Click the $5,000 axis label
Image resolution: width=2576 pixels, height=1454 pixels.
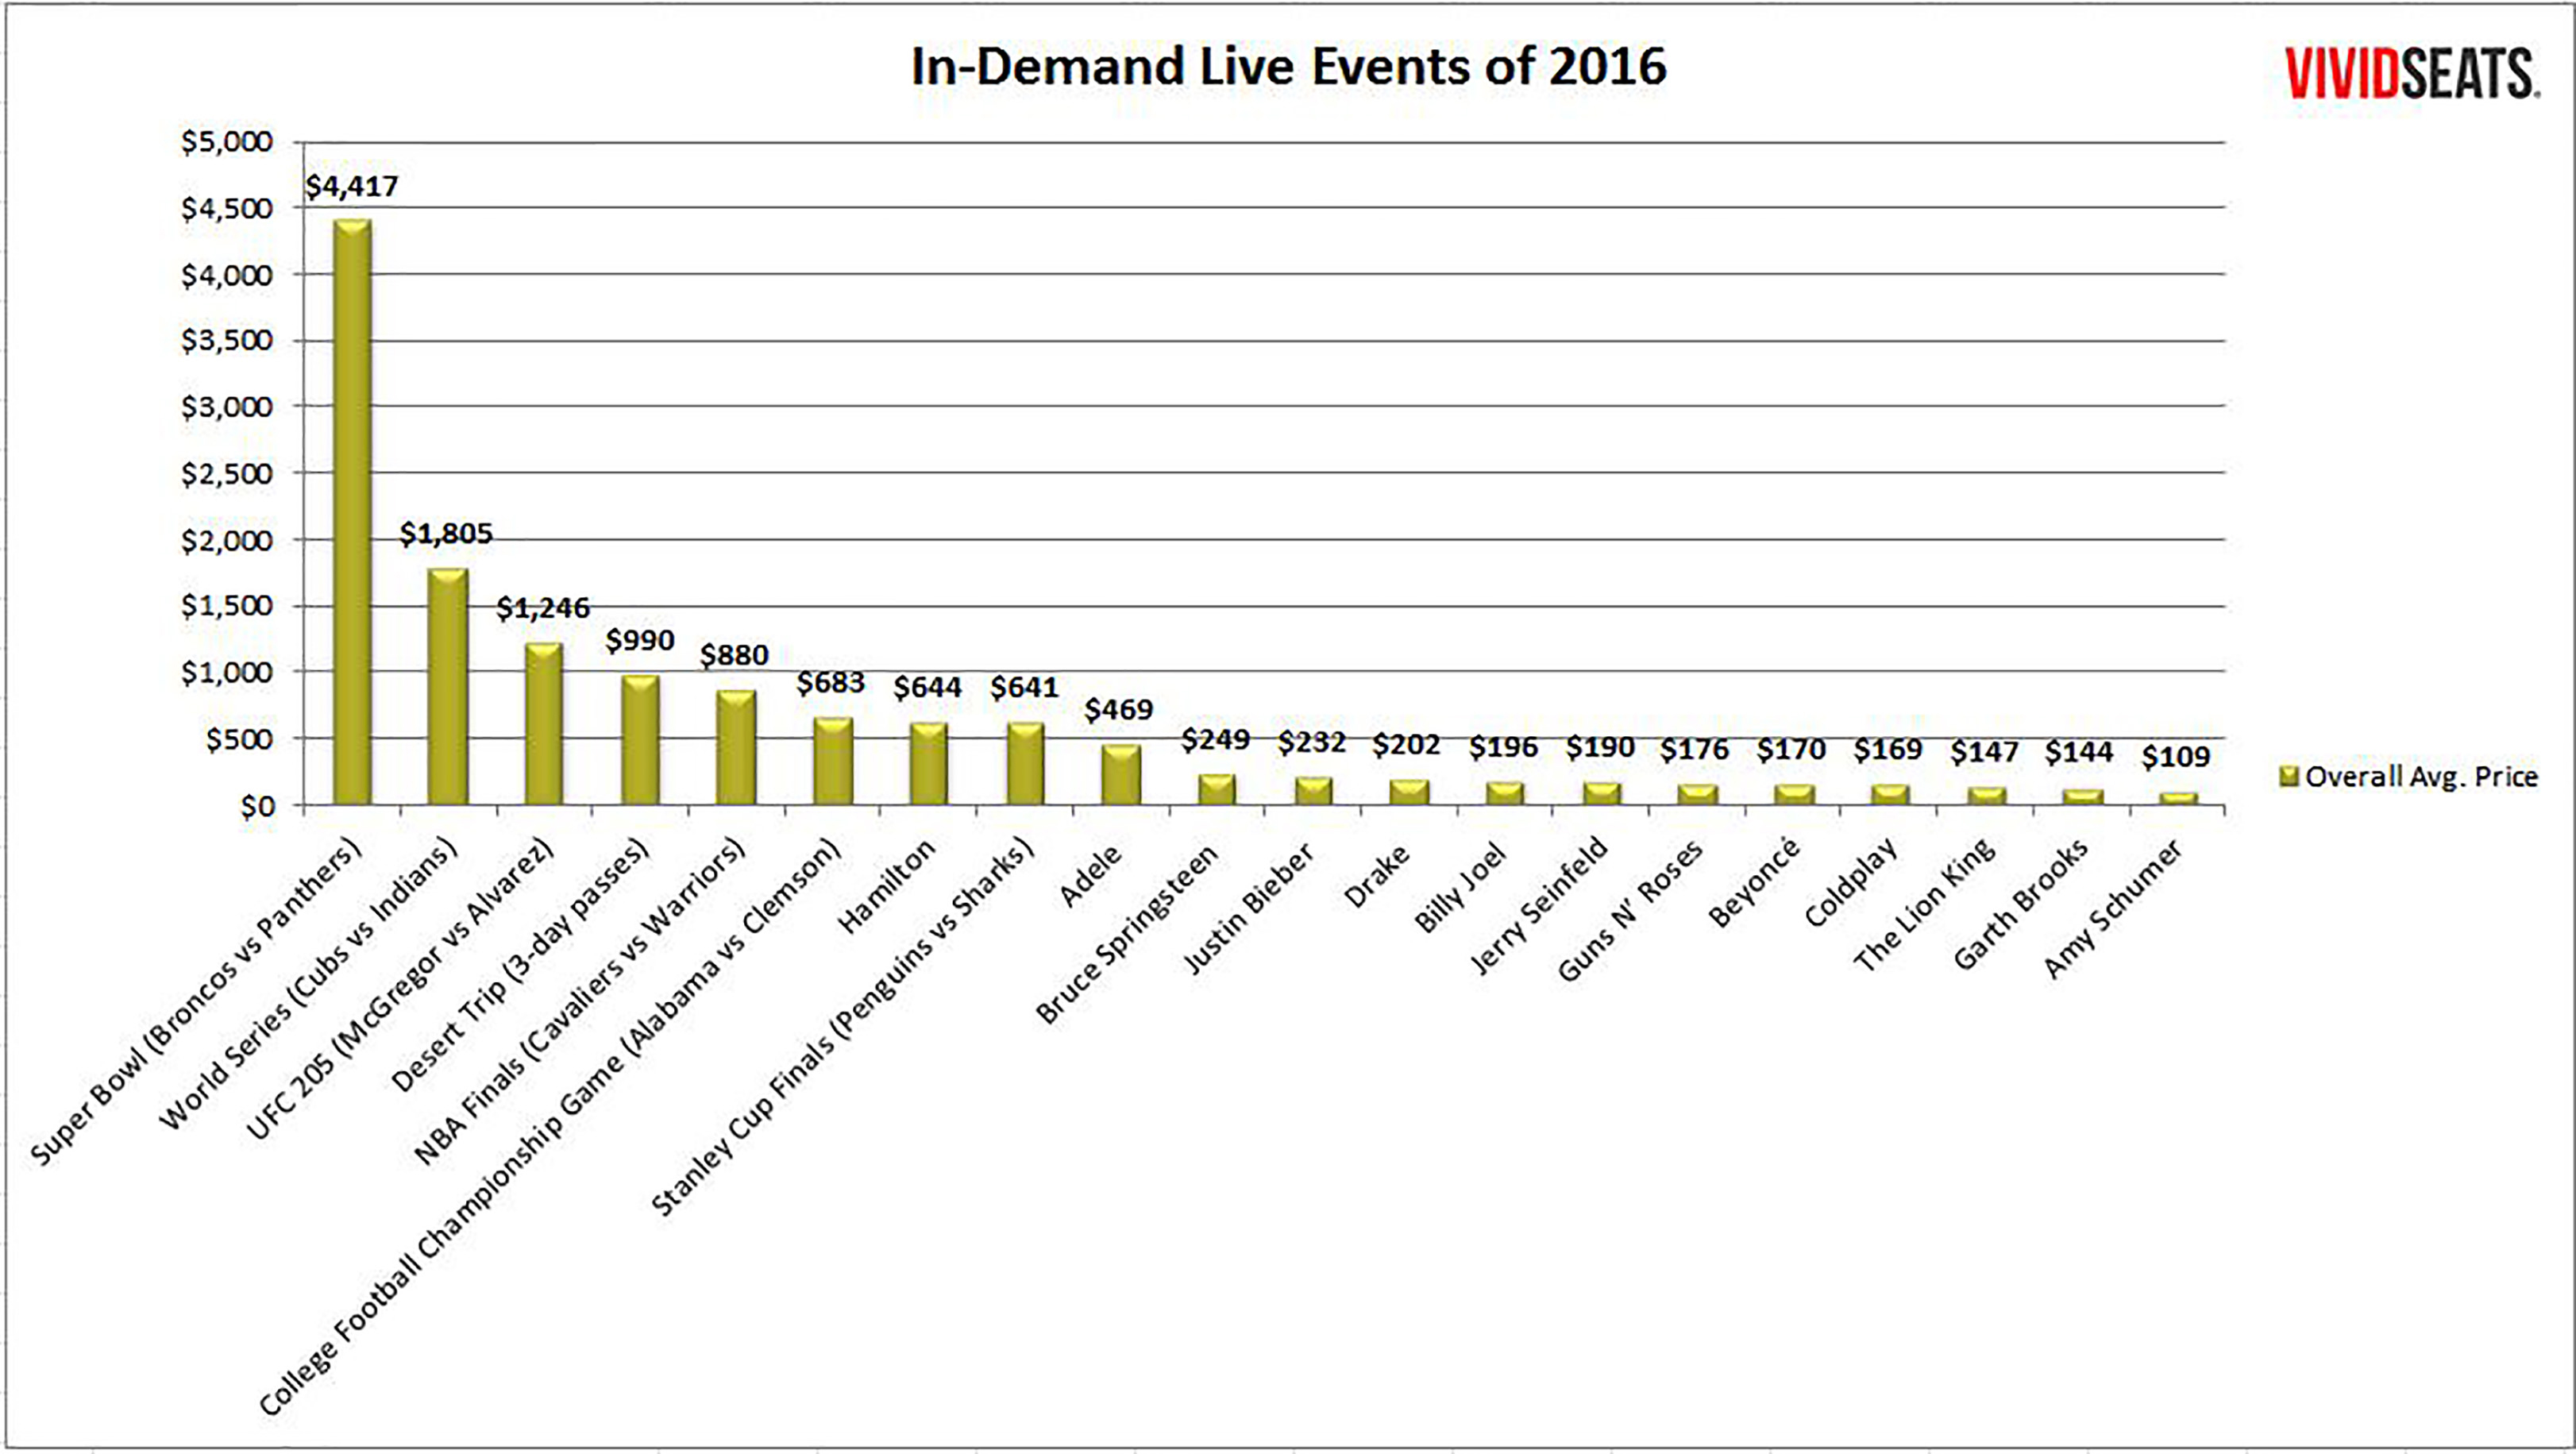[x=227, y=142]
